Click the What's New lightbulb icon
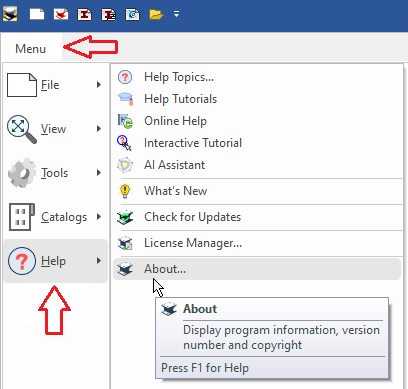Image resolution: width=408 pixels, height=389 pixels. click(x=125, y=191)
